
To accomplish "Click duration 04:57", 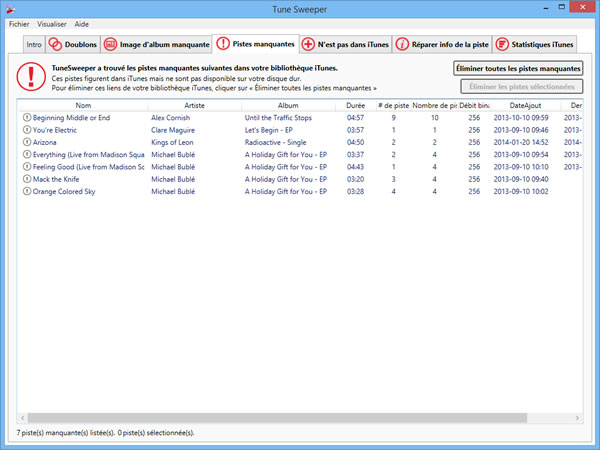I will tap(355, 118).
